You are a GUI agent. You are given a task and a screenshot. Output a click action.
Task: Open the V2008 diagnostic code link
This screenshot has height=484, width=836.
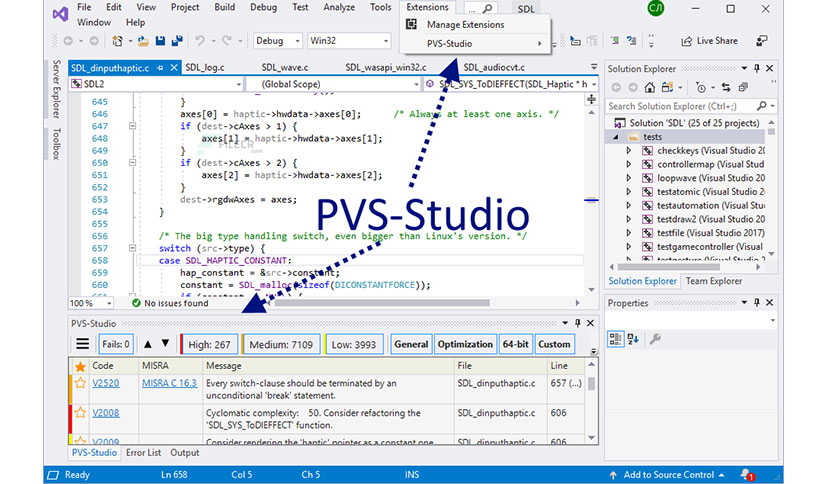(106, 413)
